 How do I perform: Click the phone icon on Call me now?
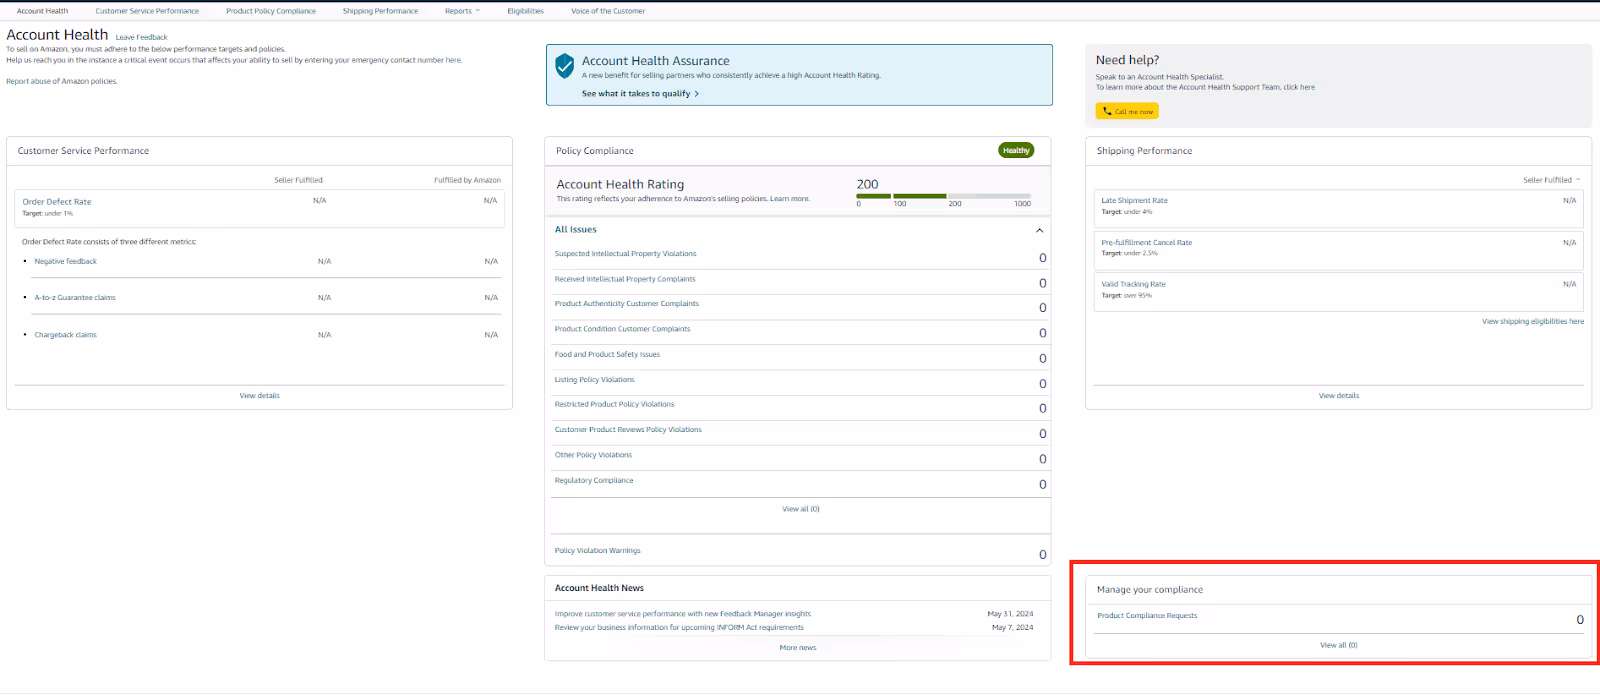[1108, 112]
